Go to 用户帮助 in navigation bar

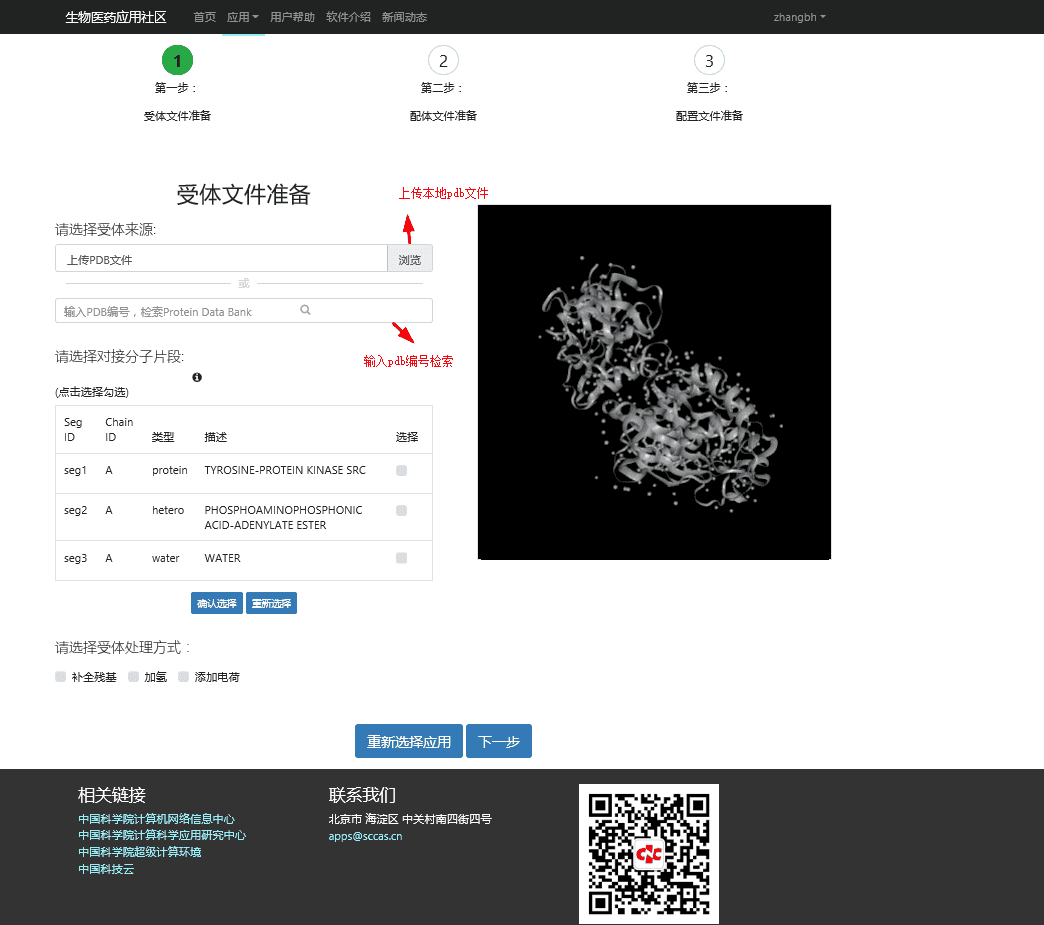pos(292,17)
